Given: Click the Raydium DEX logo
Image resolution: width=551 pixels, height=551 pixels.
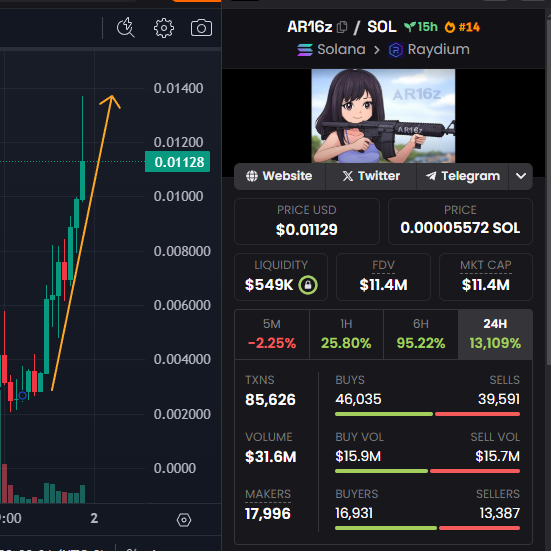Looking at the screenshot, I should click(396, 50).
